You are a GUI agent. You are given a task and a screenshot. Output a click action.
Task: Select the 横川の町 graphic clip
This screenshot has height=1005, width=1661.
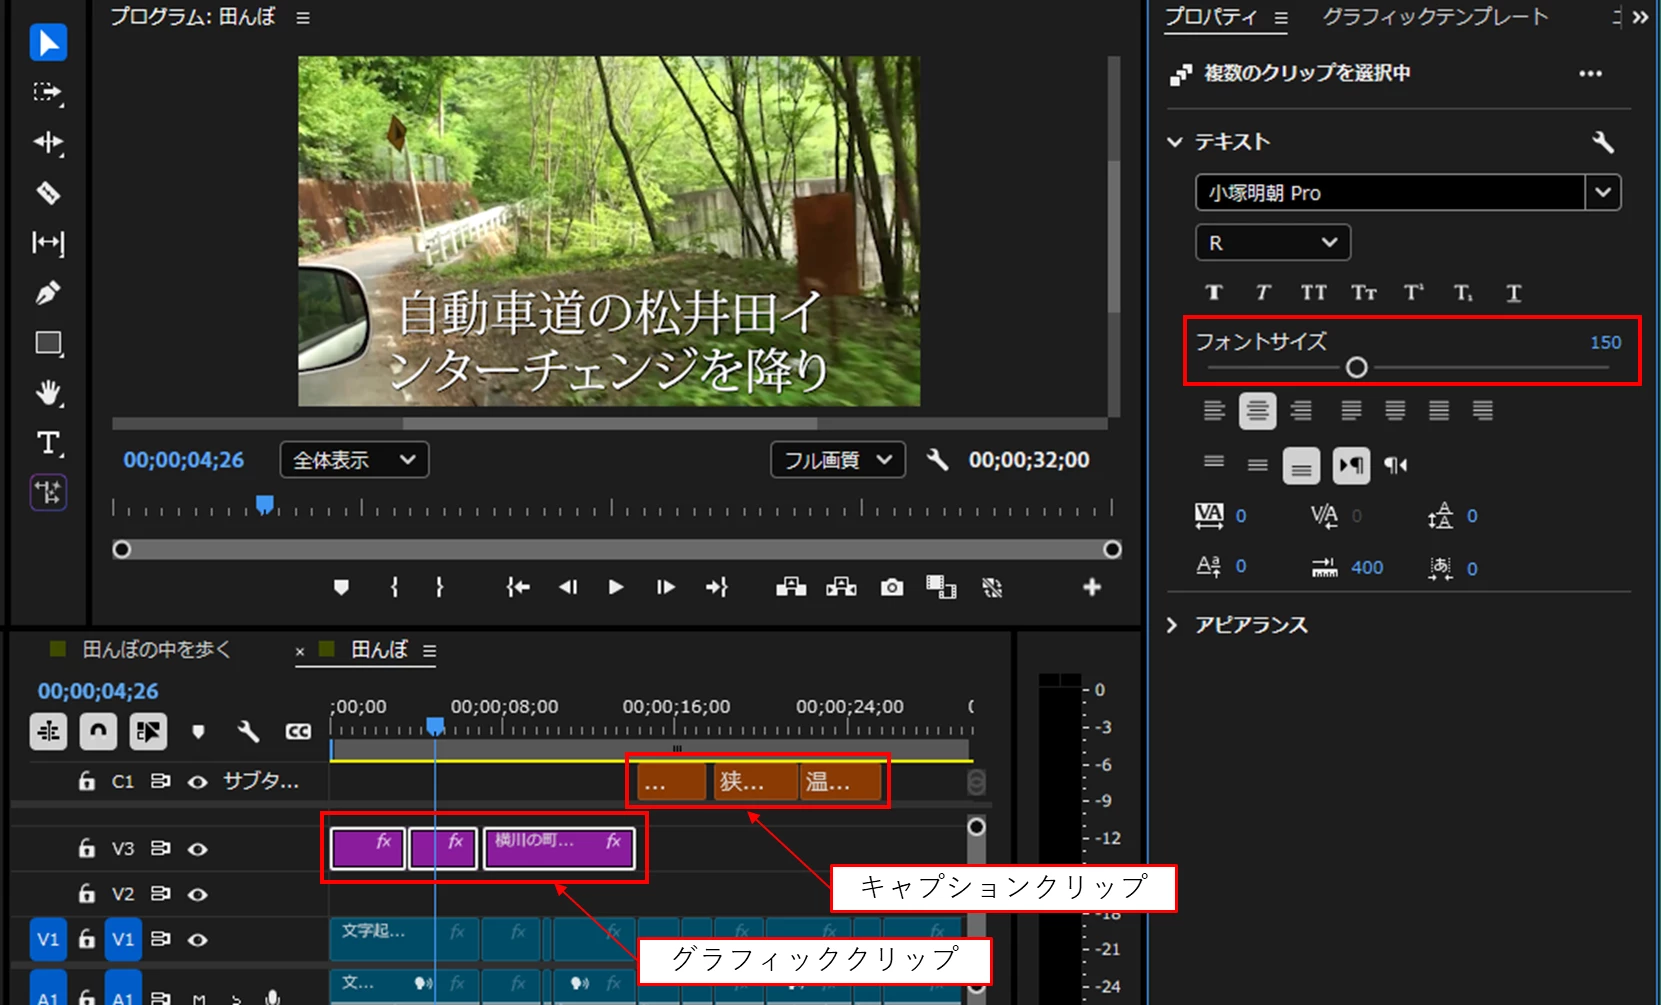point(559,849)
